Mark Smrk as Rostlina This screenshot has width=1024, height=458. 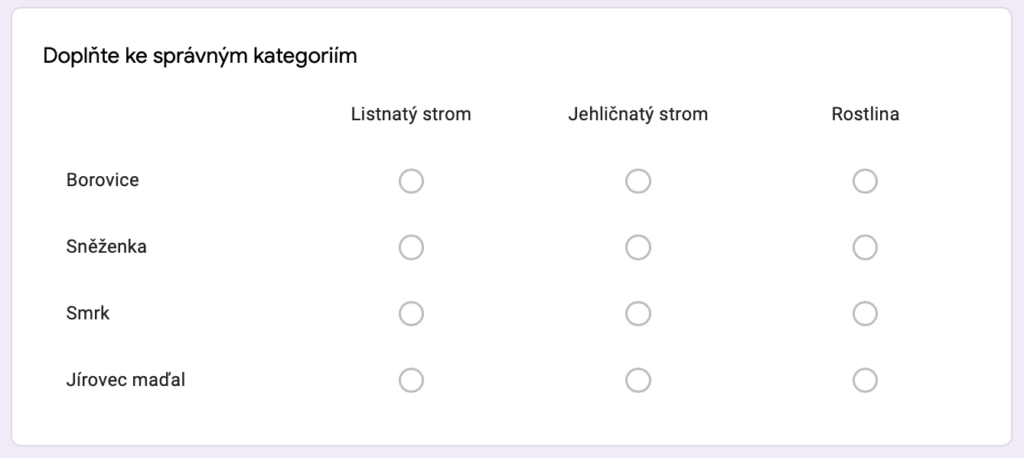(x=865, y=314)
